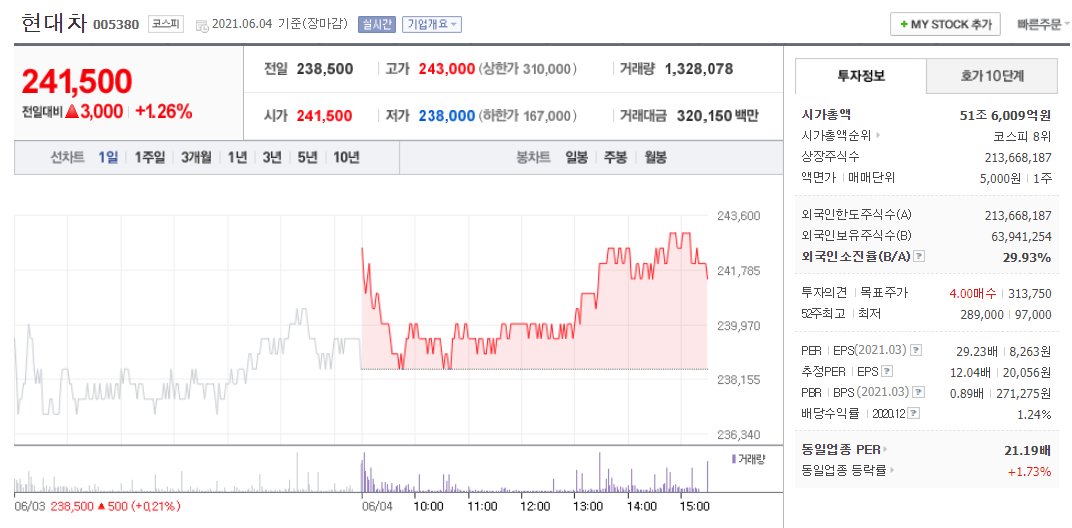This screenshot has height=528, width=1072.
Task: Click the 현대차 stock name heading
Action: 53,23
